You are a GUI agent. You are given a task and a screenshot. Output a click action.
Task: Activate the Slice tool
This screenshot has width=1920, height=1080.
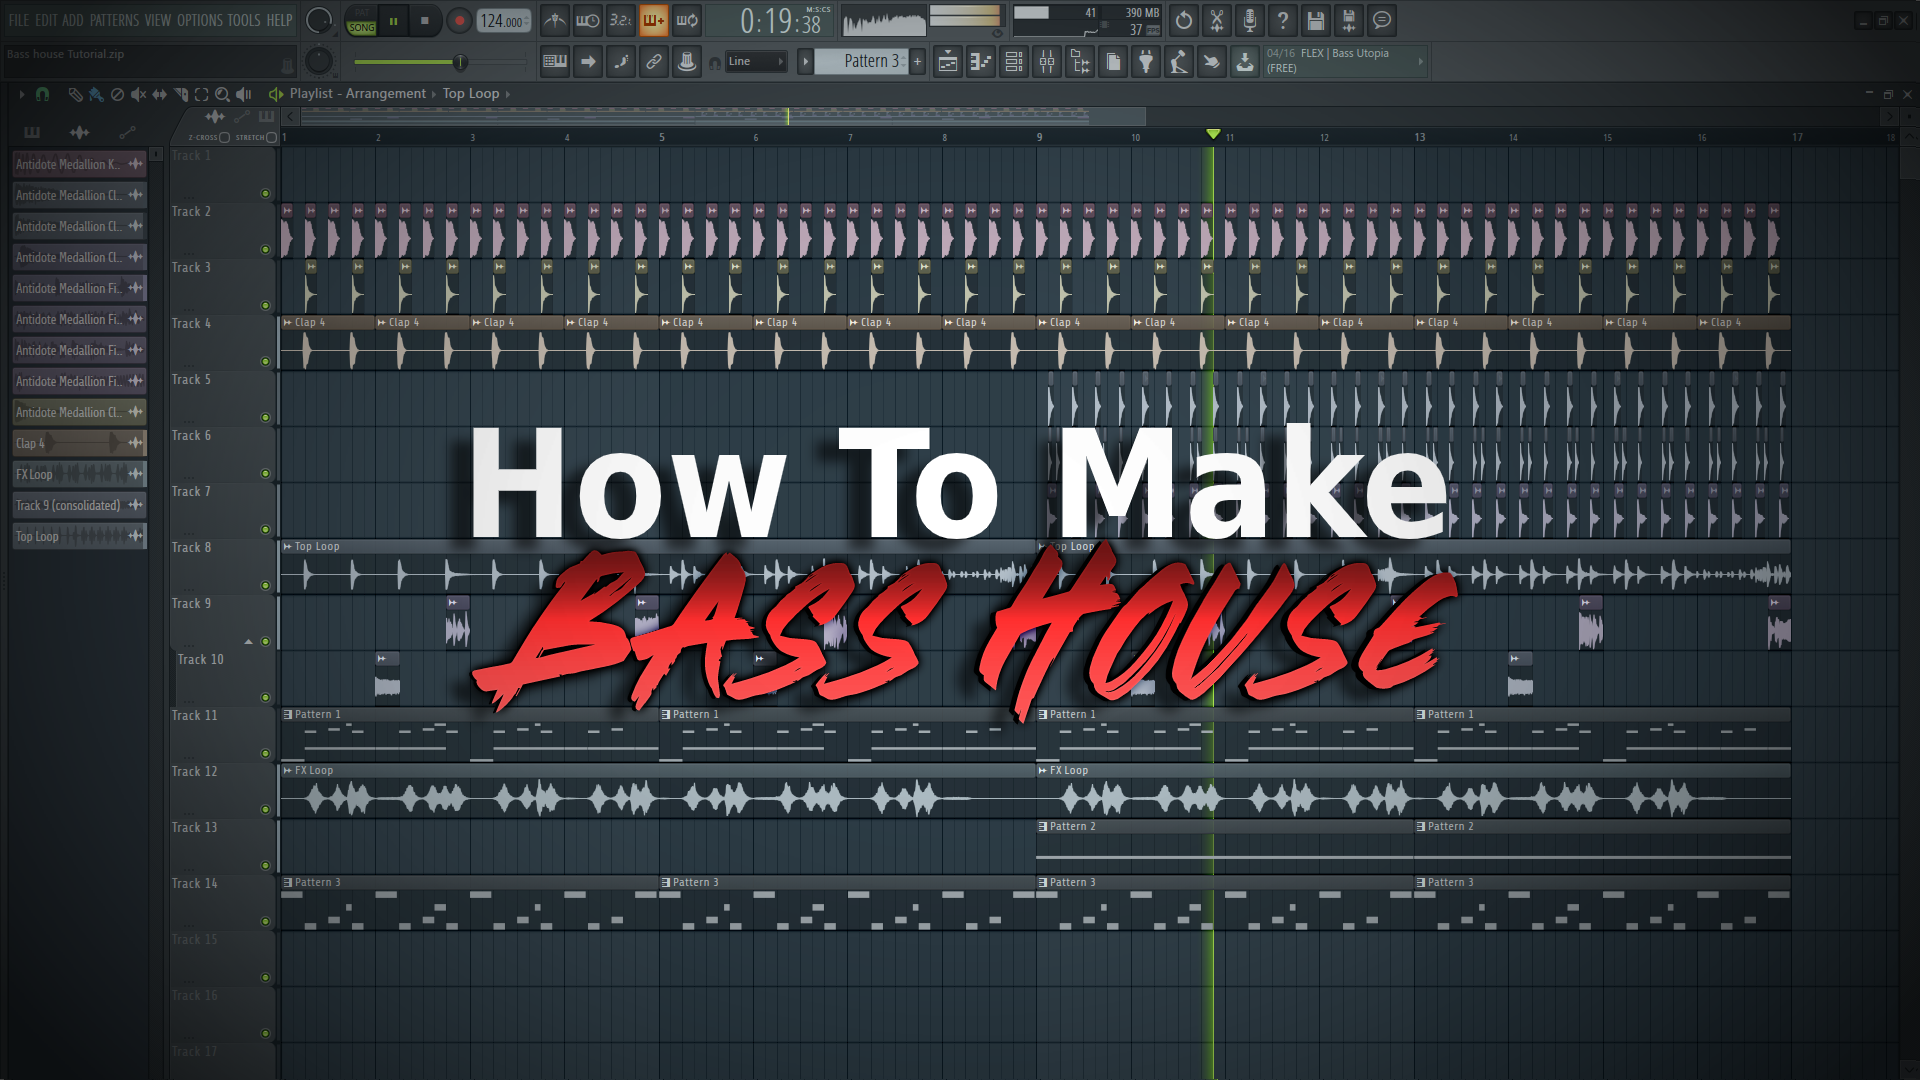coord(181,95)
